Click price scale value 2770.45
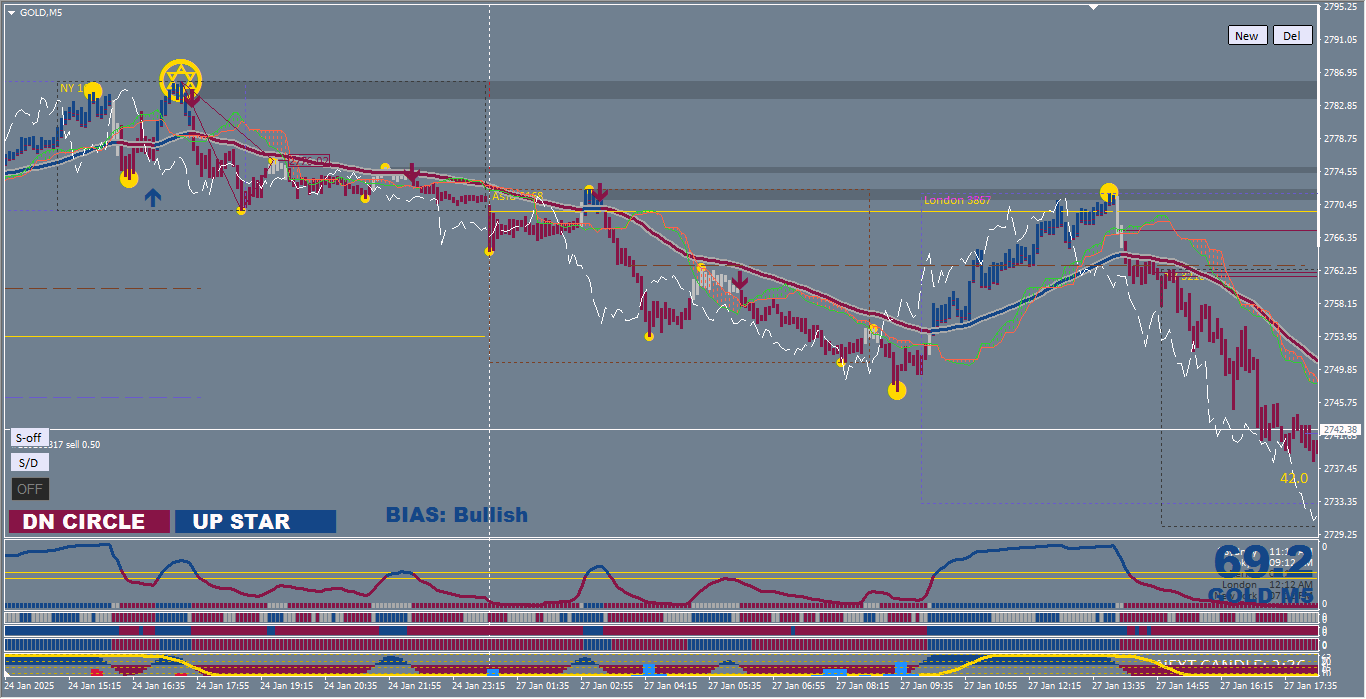Viewport: 1366px width, 699px height. (x=1340, y=205)
